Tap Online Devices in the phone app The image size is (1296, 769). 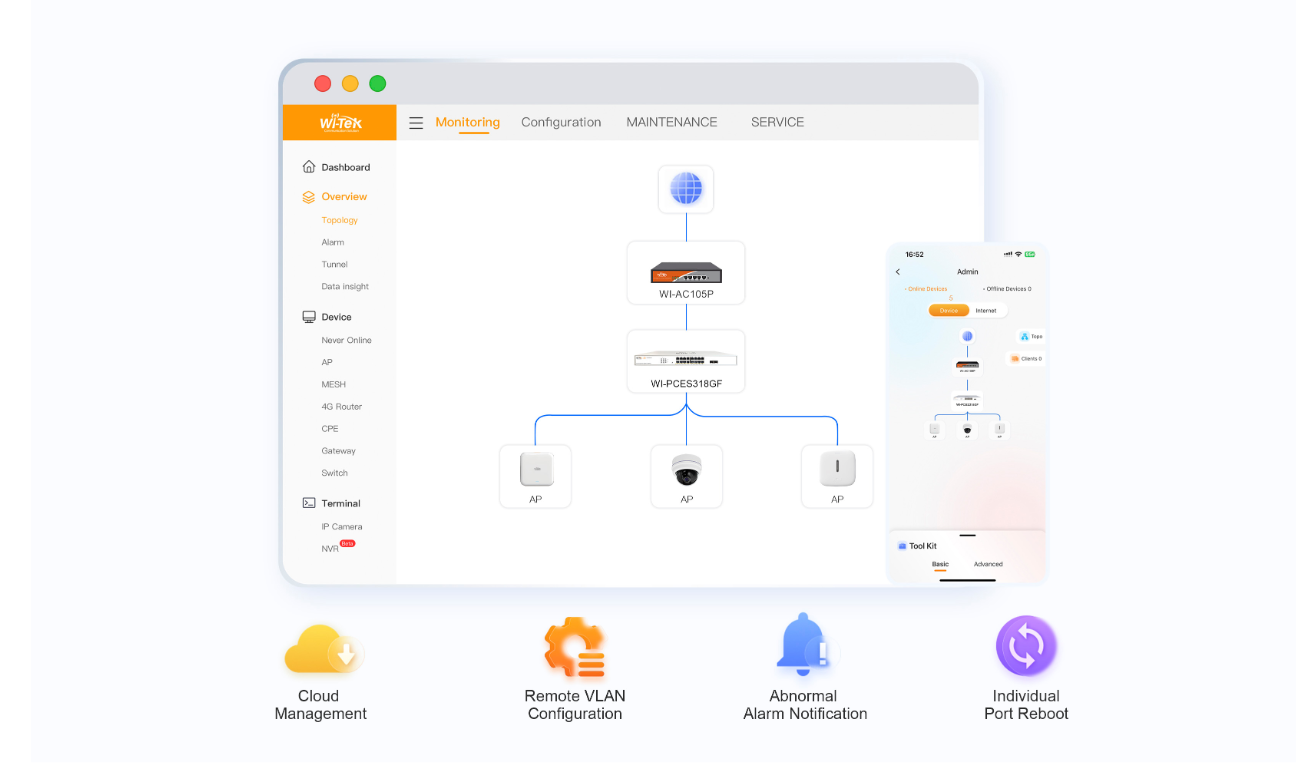[x=926, y=289]
